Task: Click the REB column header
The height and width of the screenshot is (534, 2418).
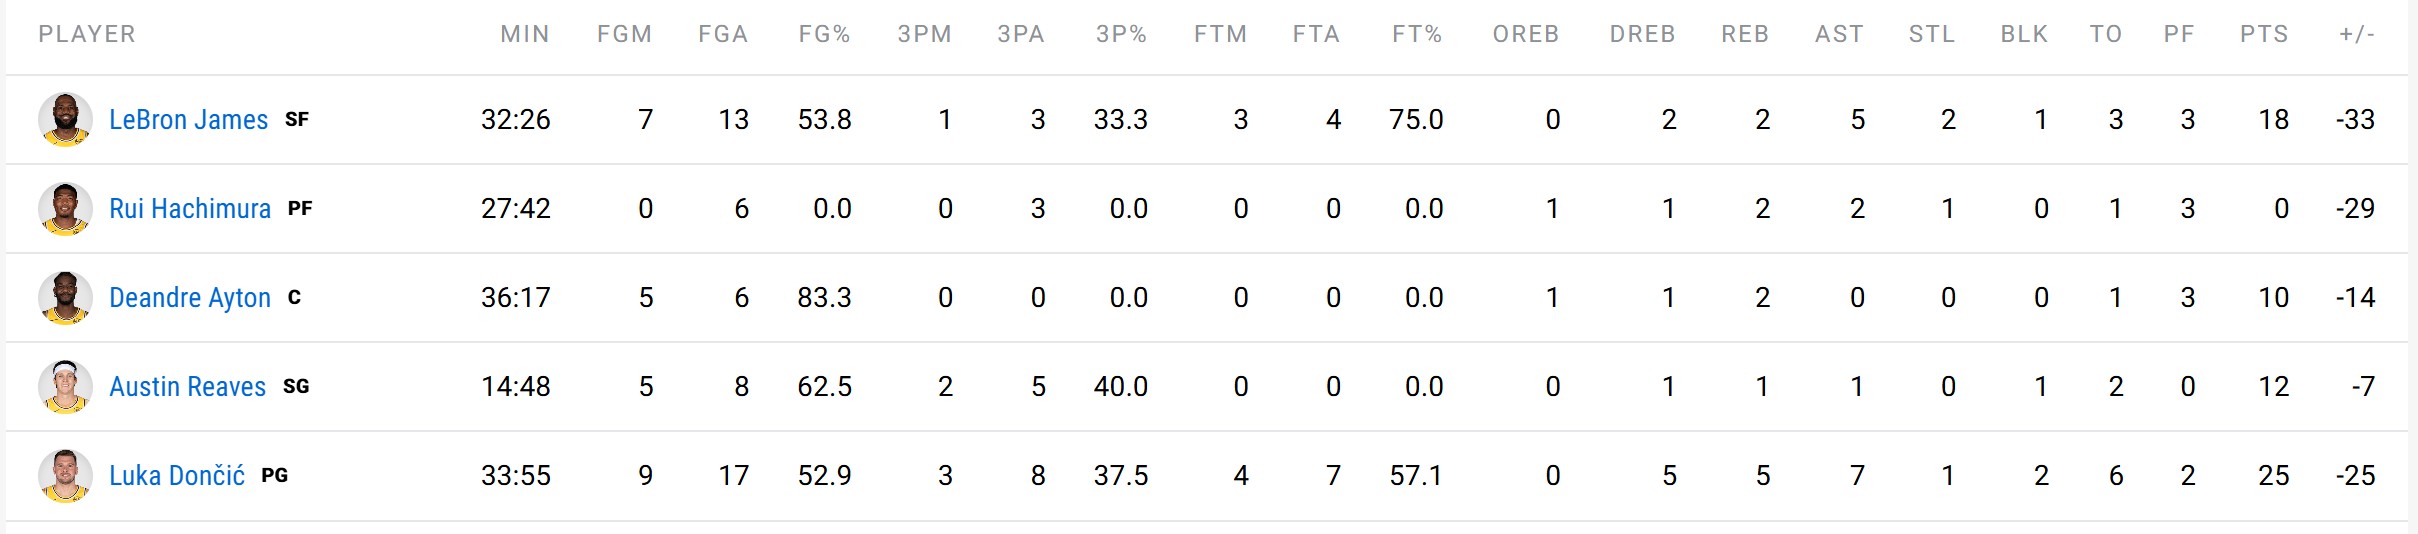Action: click(x=1745, y=34)
